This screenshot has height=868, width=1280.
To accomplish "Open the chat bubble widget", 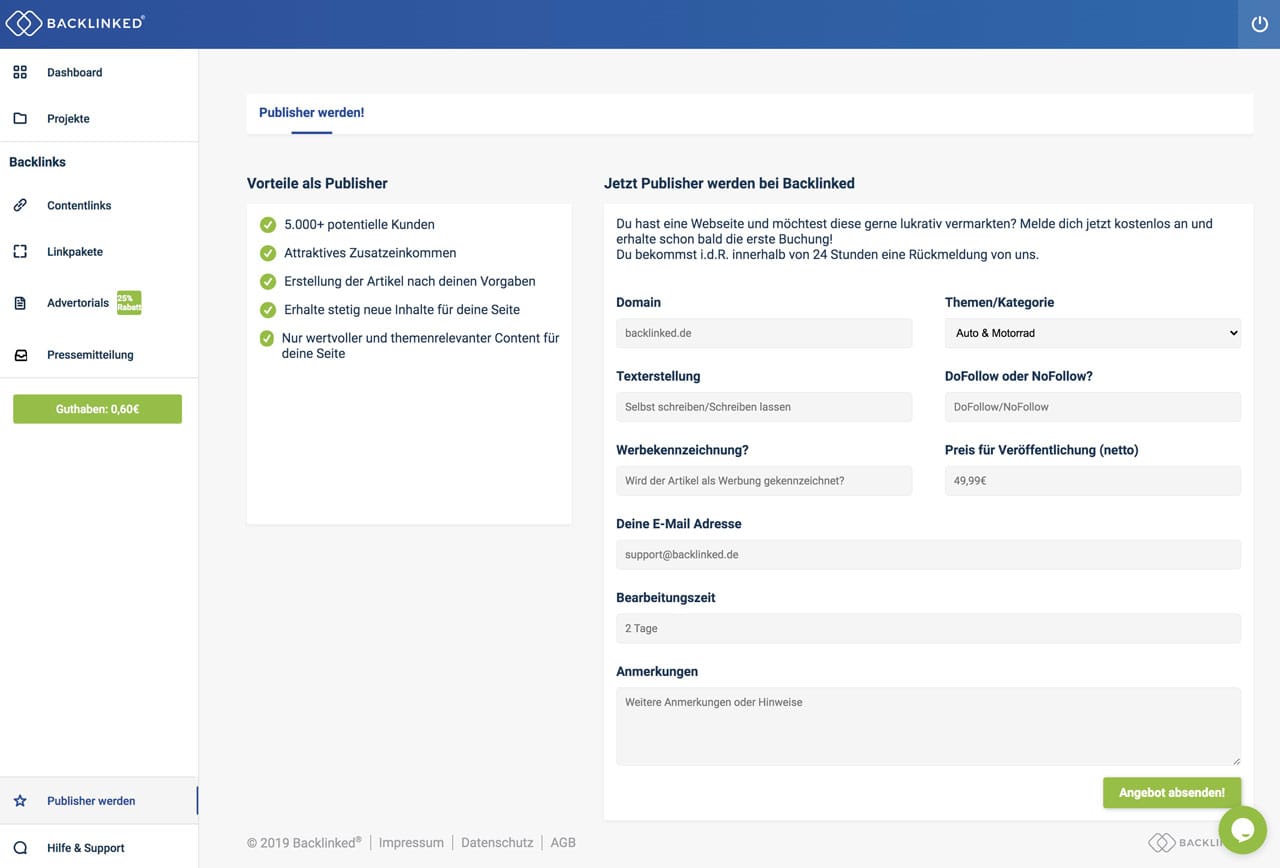I will tap(1242, 830).
